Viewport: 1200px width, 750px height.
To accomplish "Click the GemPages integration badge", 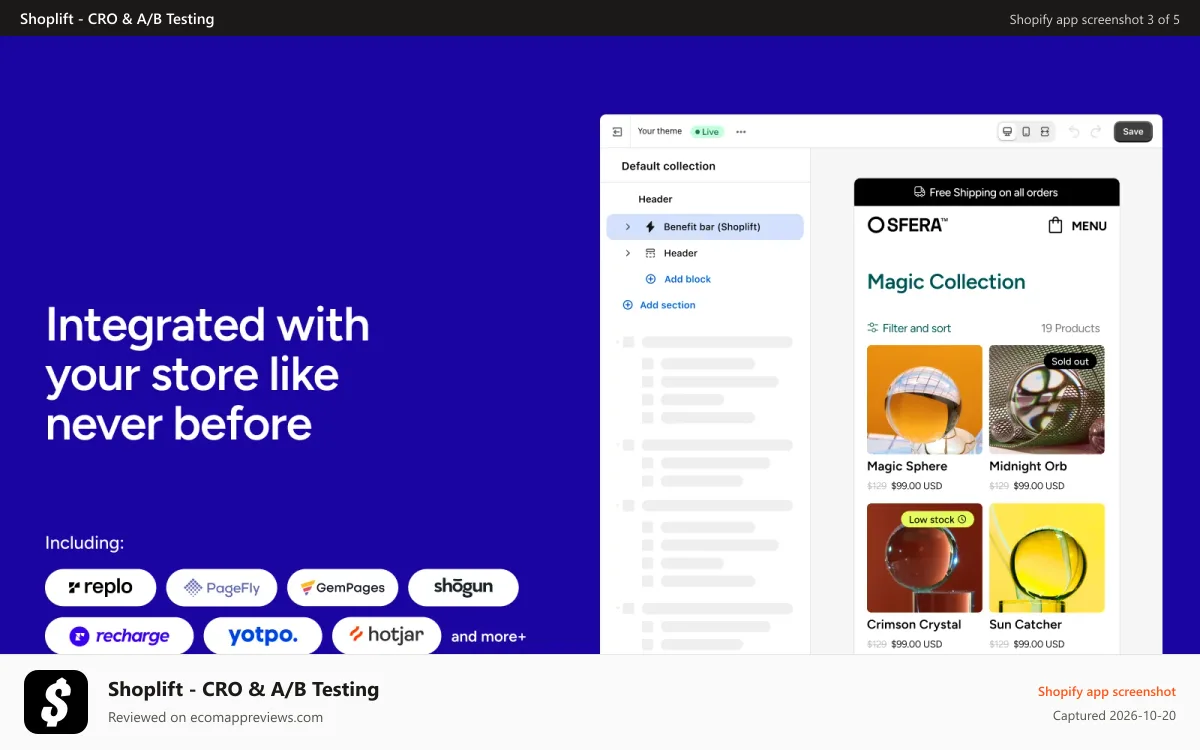I will (x=343, y=588).
